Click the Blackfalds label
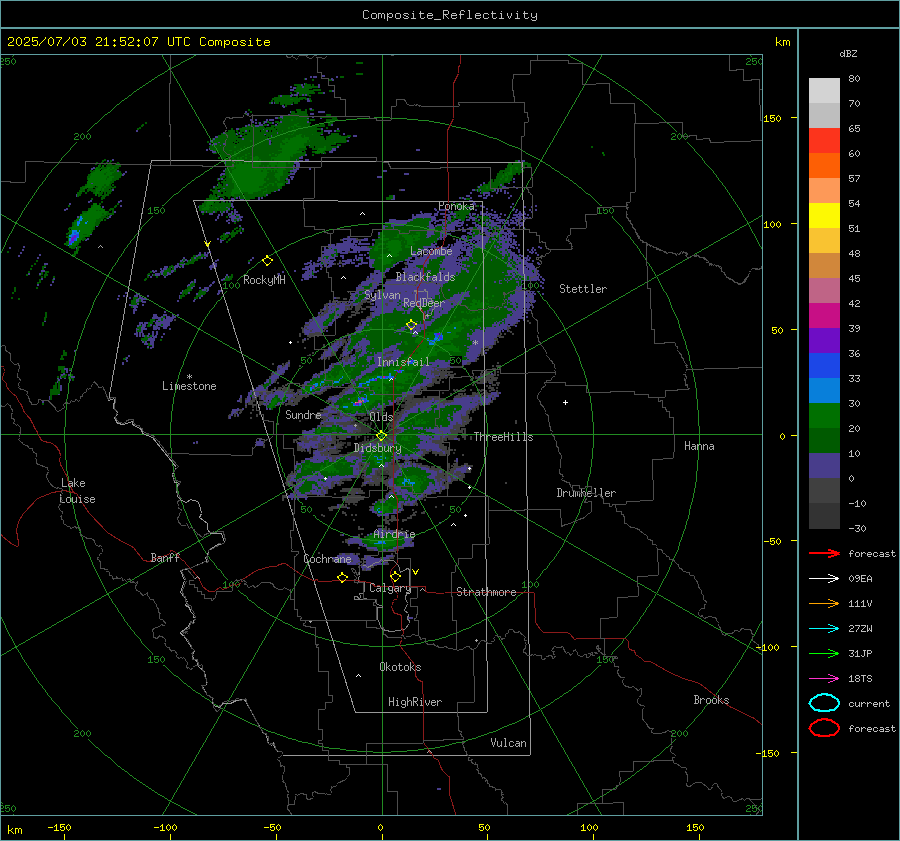This screenshot has height=841, width=900. tap(425, 277)
